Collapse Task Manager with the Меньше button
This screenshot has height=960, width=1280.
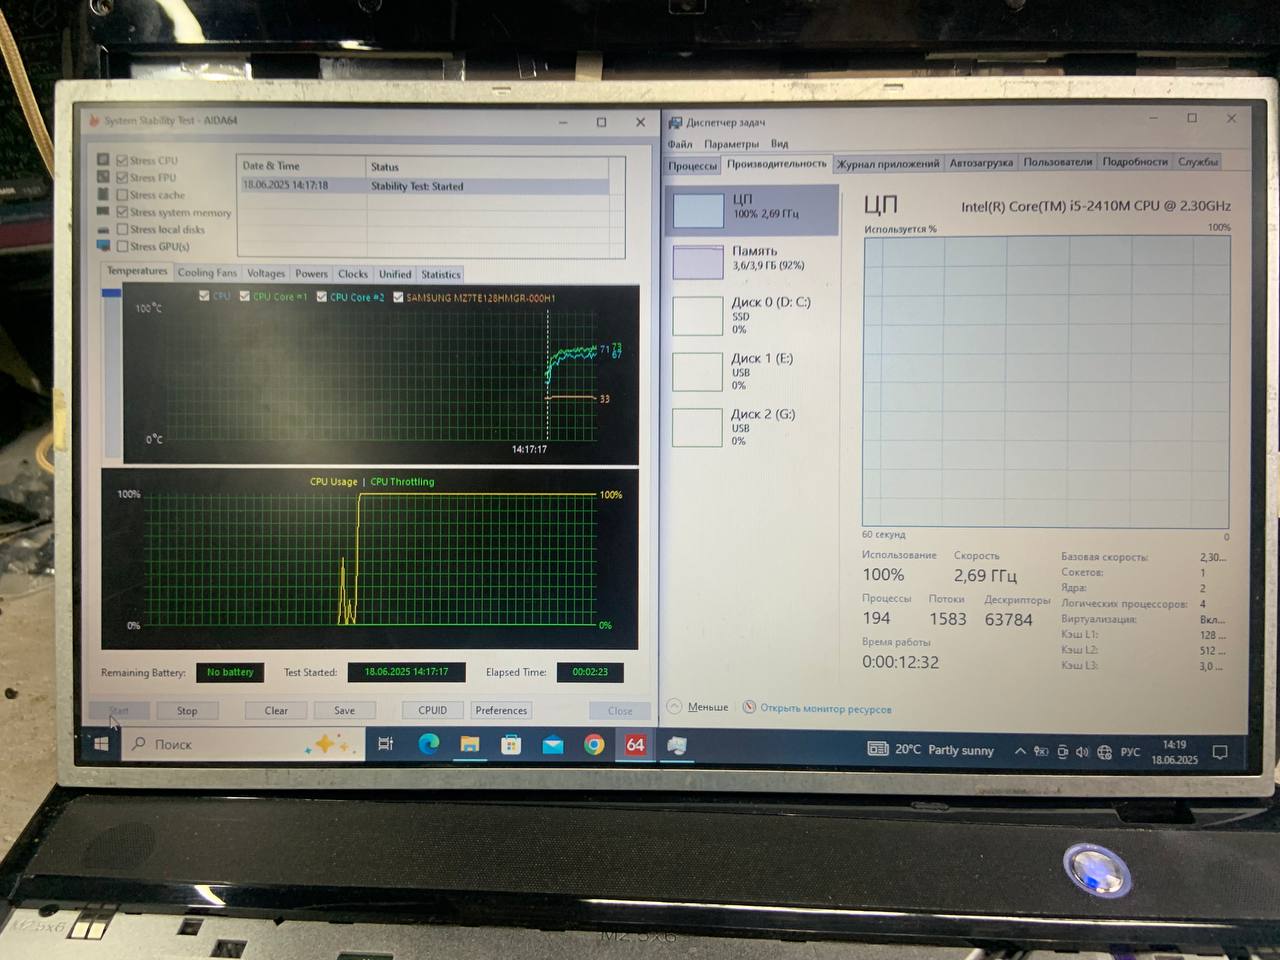699,707
